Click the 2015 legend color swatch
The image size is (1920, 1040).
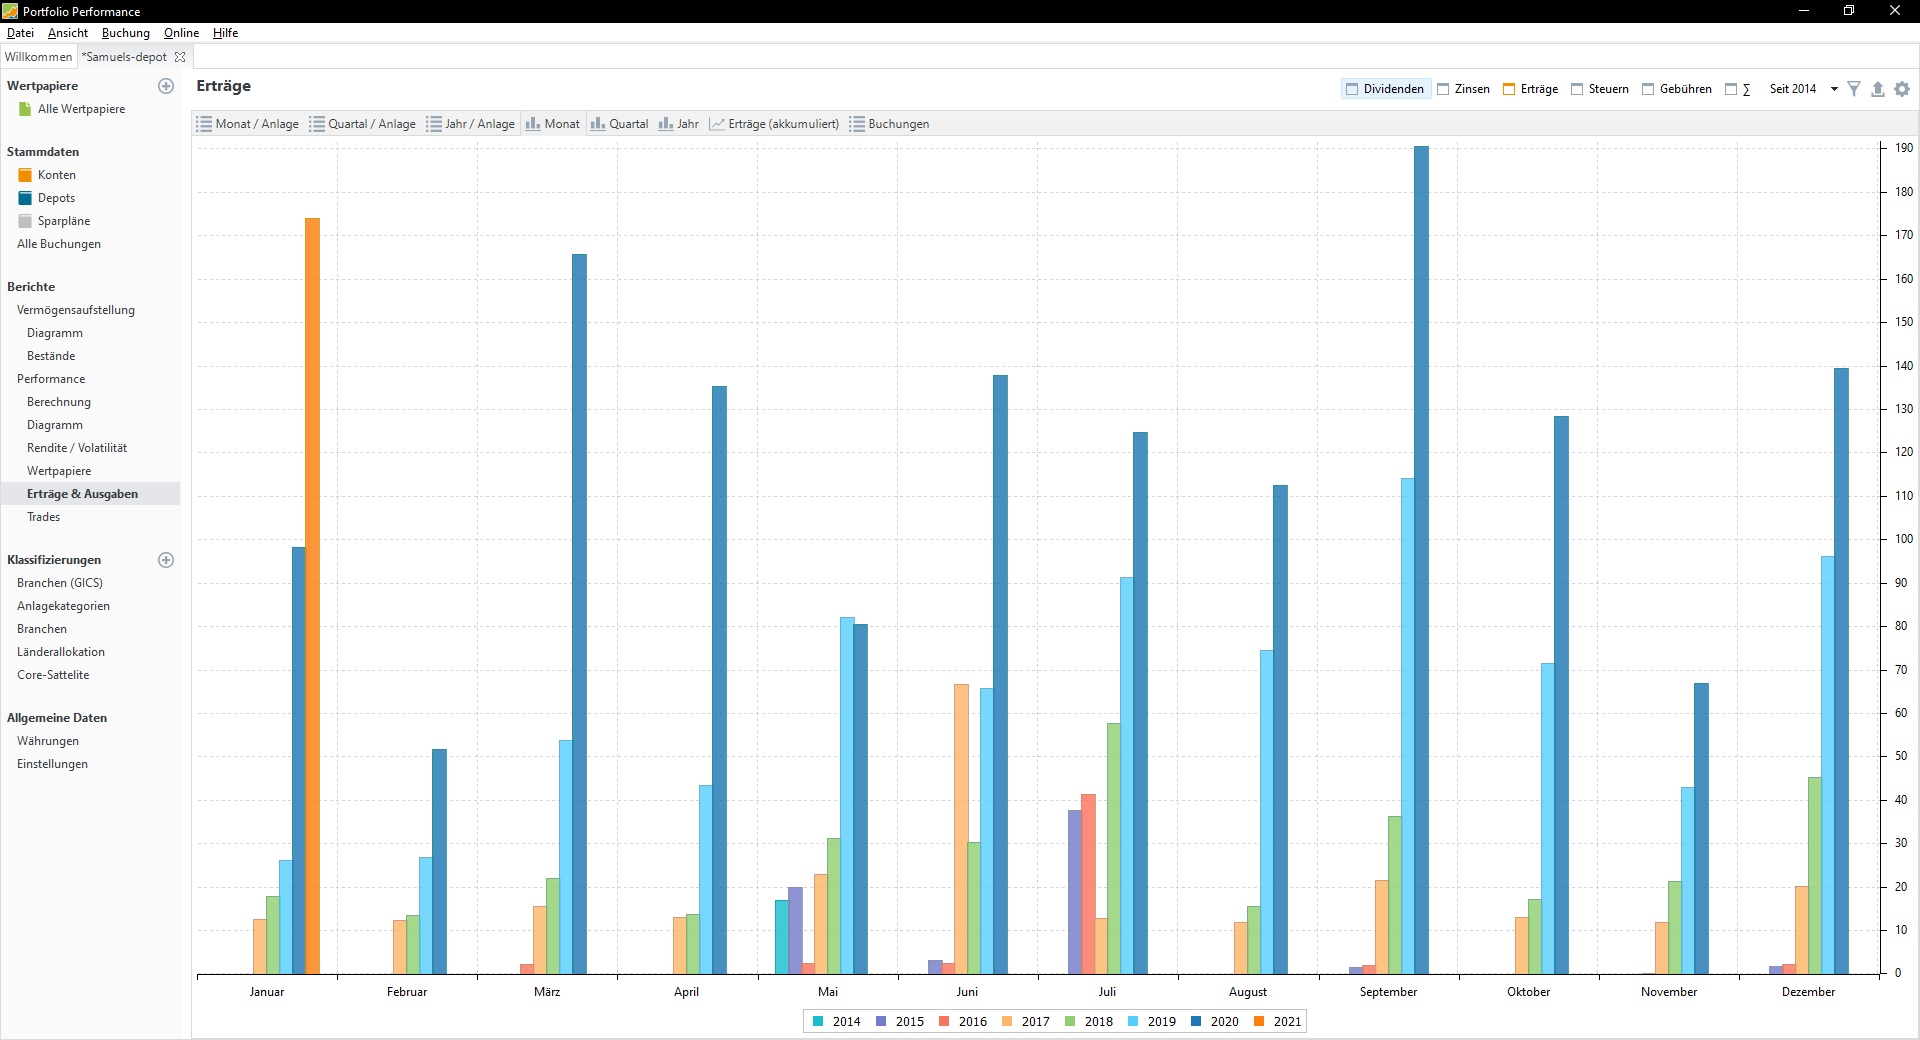(881, 1021)
